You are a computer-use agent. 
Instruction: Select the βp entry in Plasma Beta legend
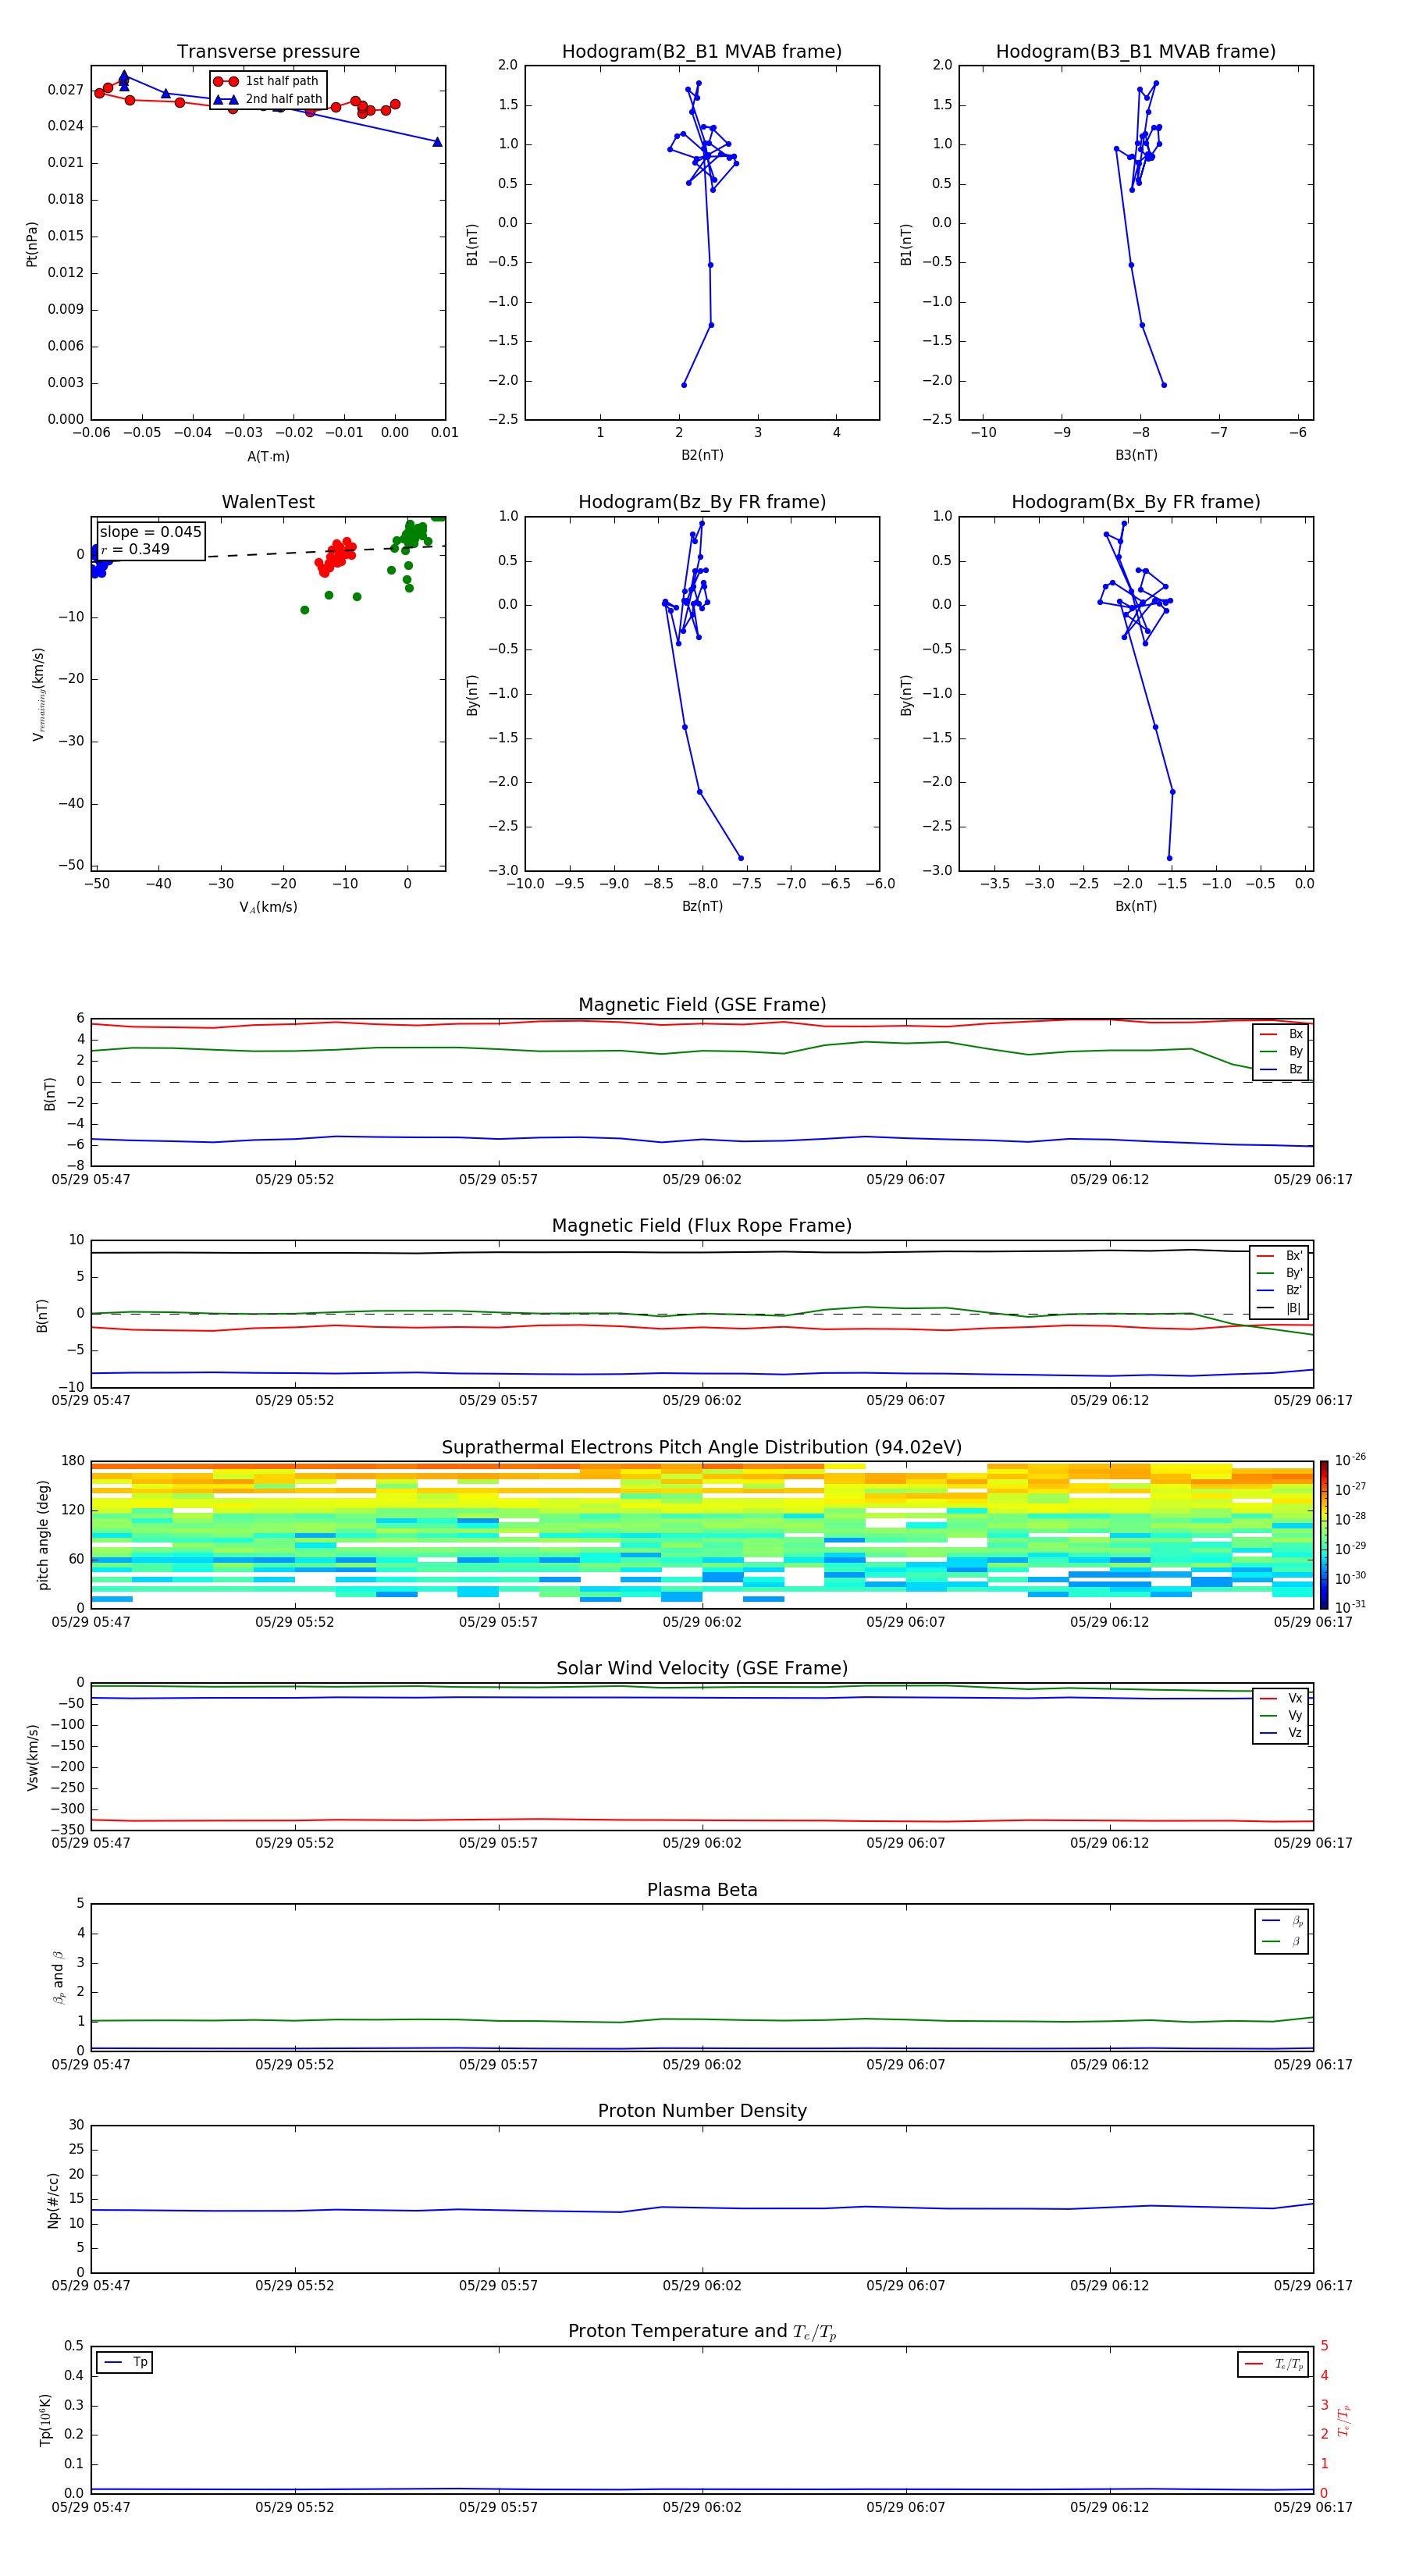pos(1282,1921)
